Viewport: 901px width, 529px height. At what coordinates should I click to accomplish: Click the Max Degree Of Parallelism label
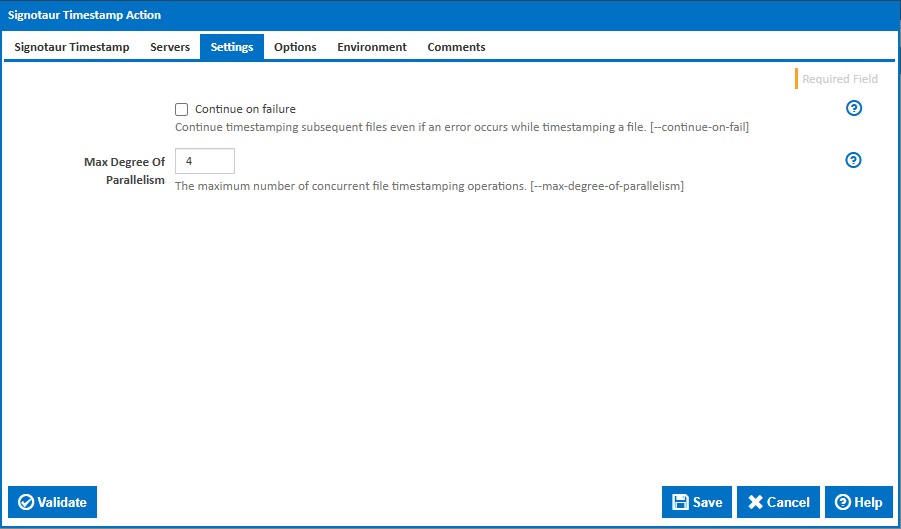[125, 171]
